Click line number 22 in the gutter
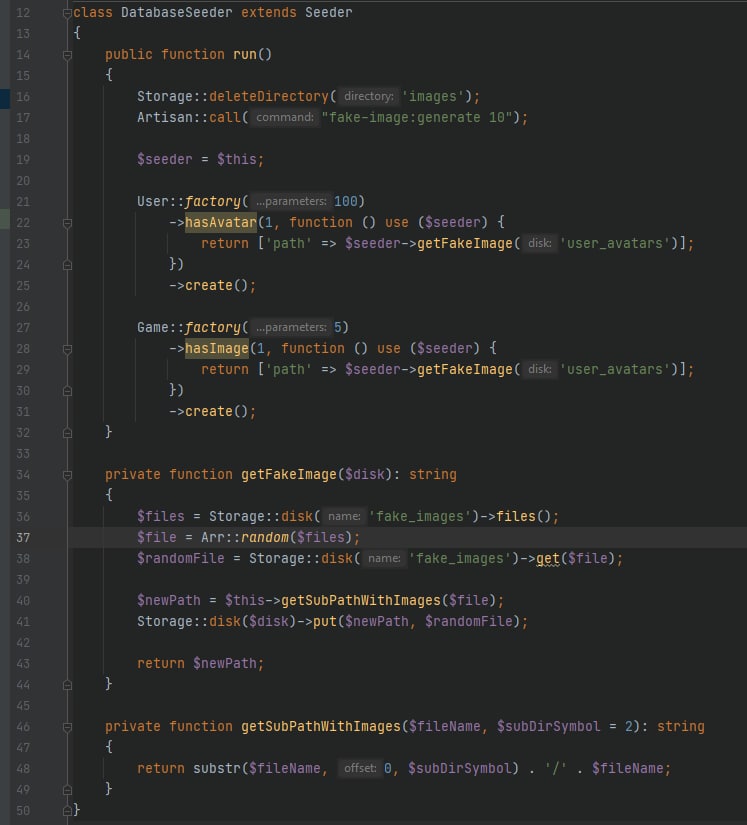747x825 pixels. [x=23, y=223]
